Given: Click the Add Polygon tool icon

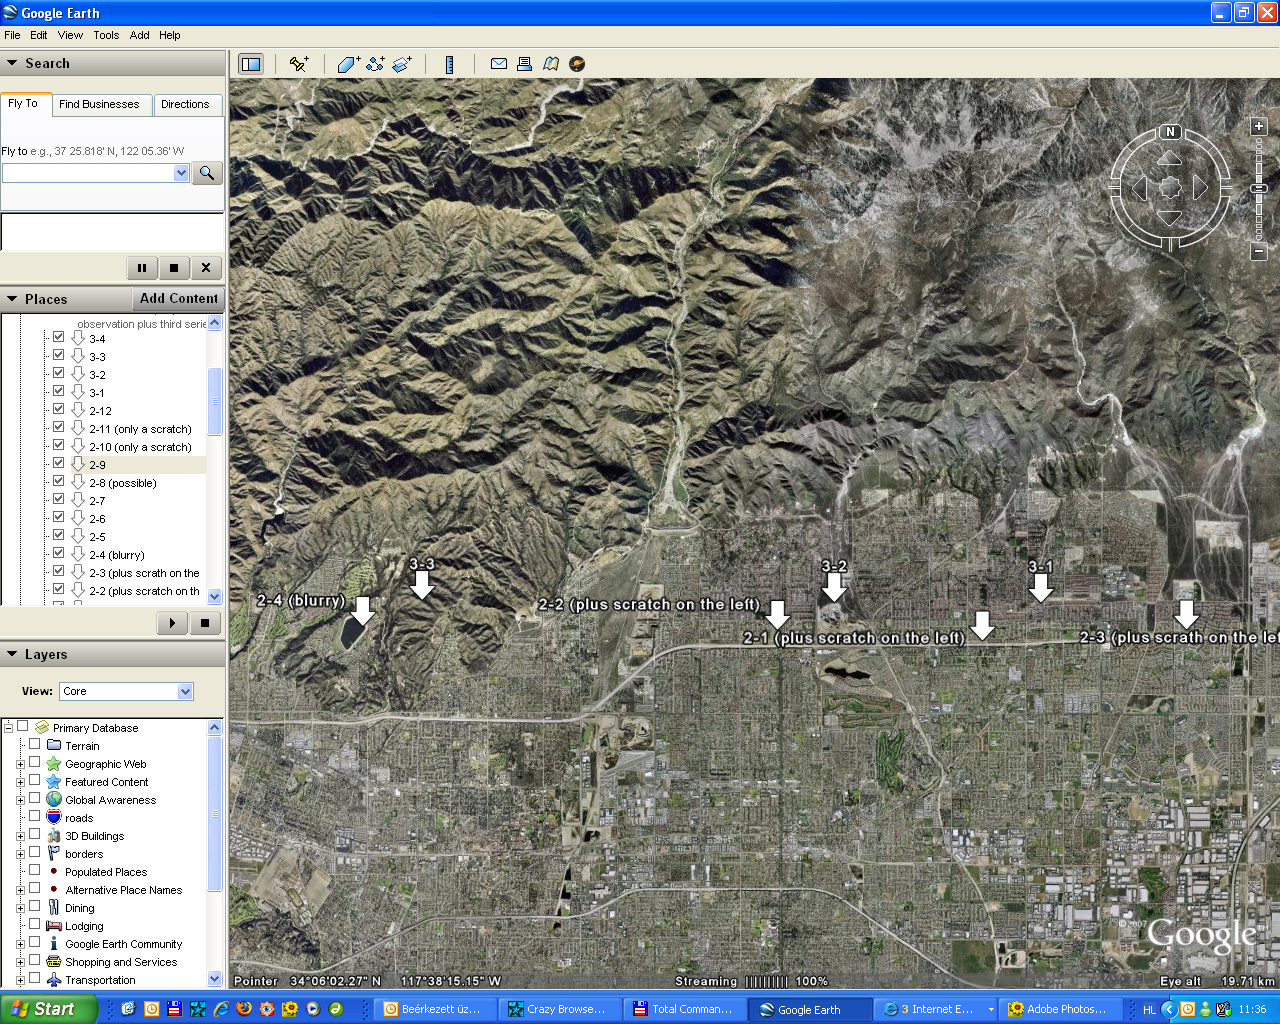Looking at the screenshot, I should point(348,64).
